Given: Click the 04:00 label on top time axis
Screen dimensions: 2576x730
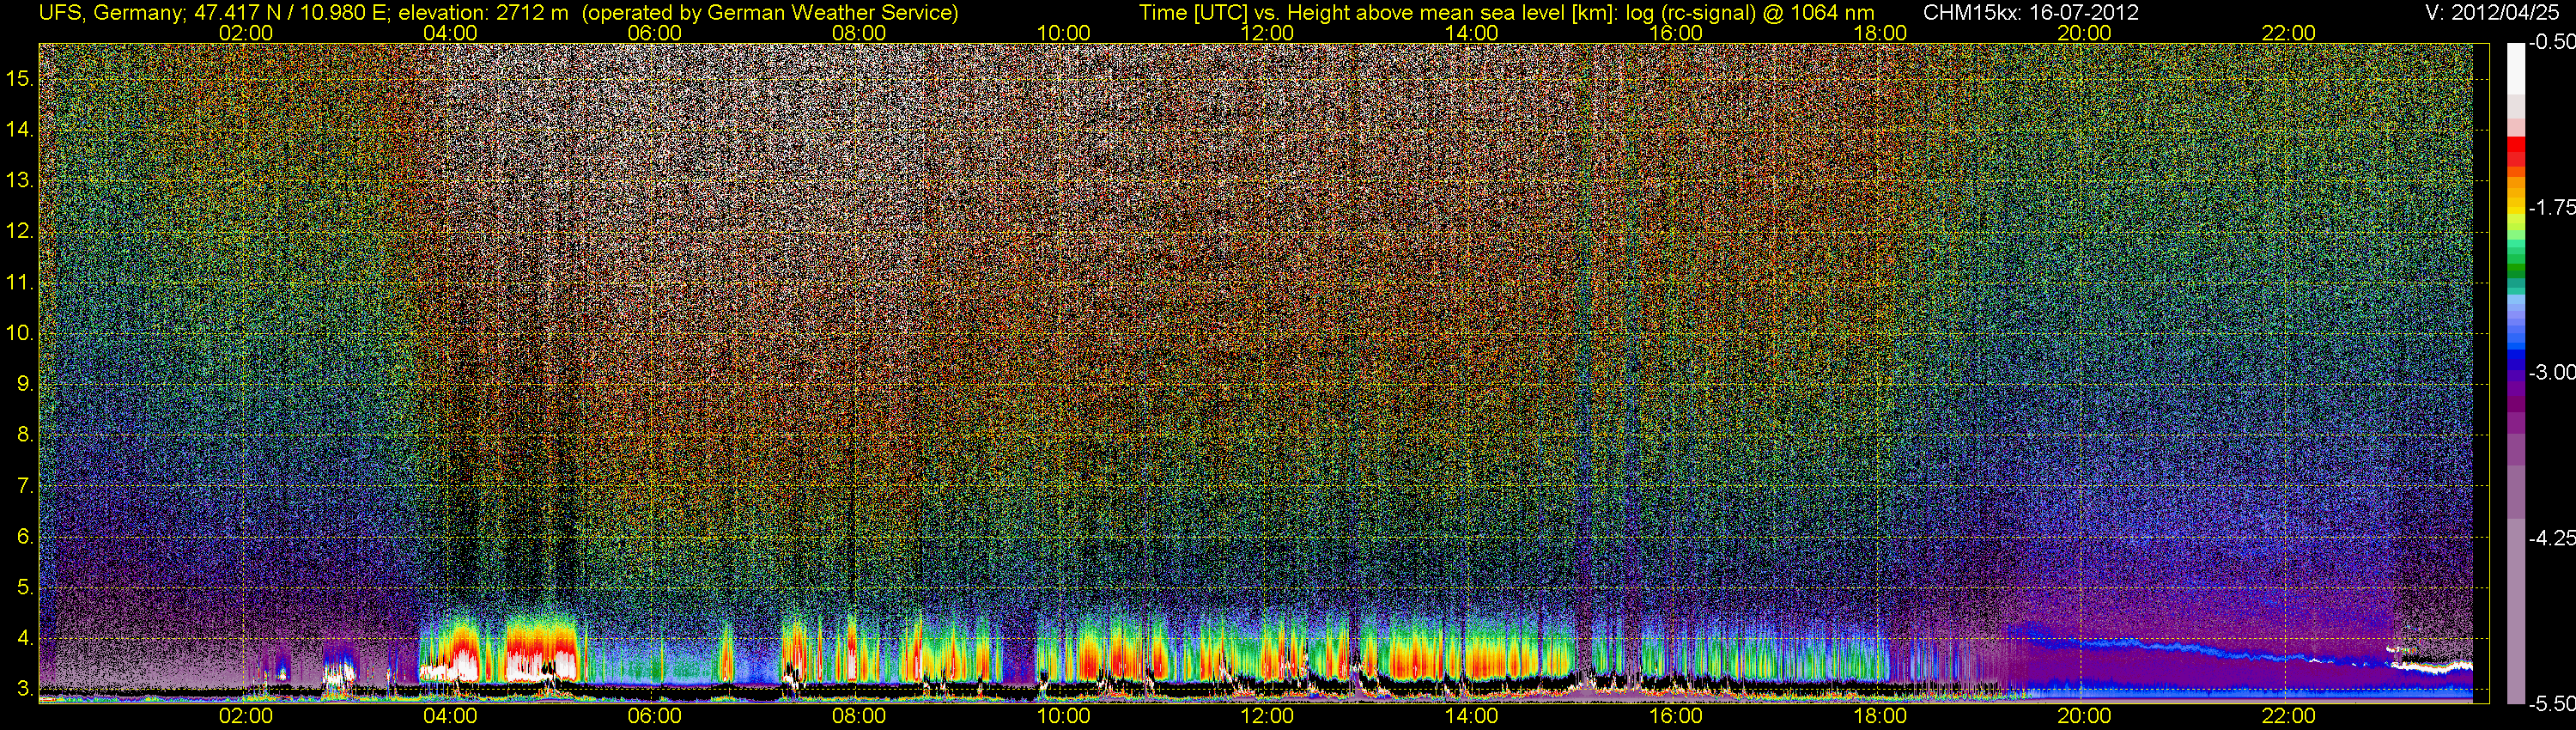Looking at the screenshot, I should [x=450, y=33].
